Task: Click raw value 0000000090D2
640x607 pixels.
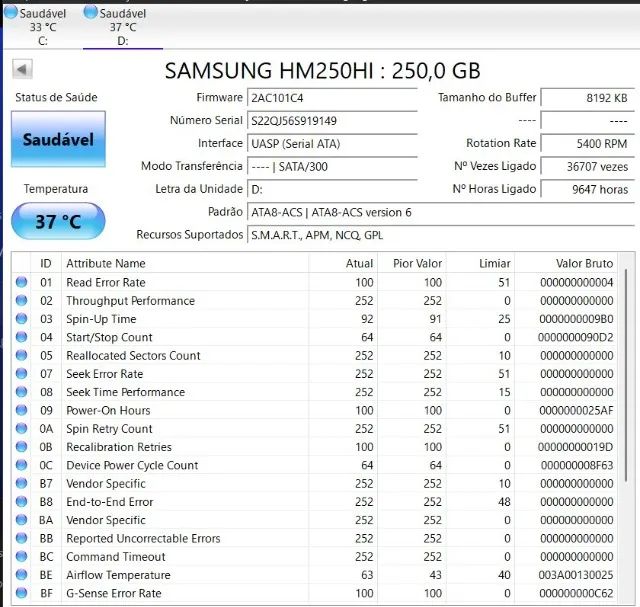Action: pos(576,337)
